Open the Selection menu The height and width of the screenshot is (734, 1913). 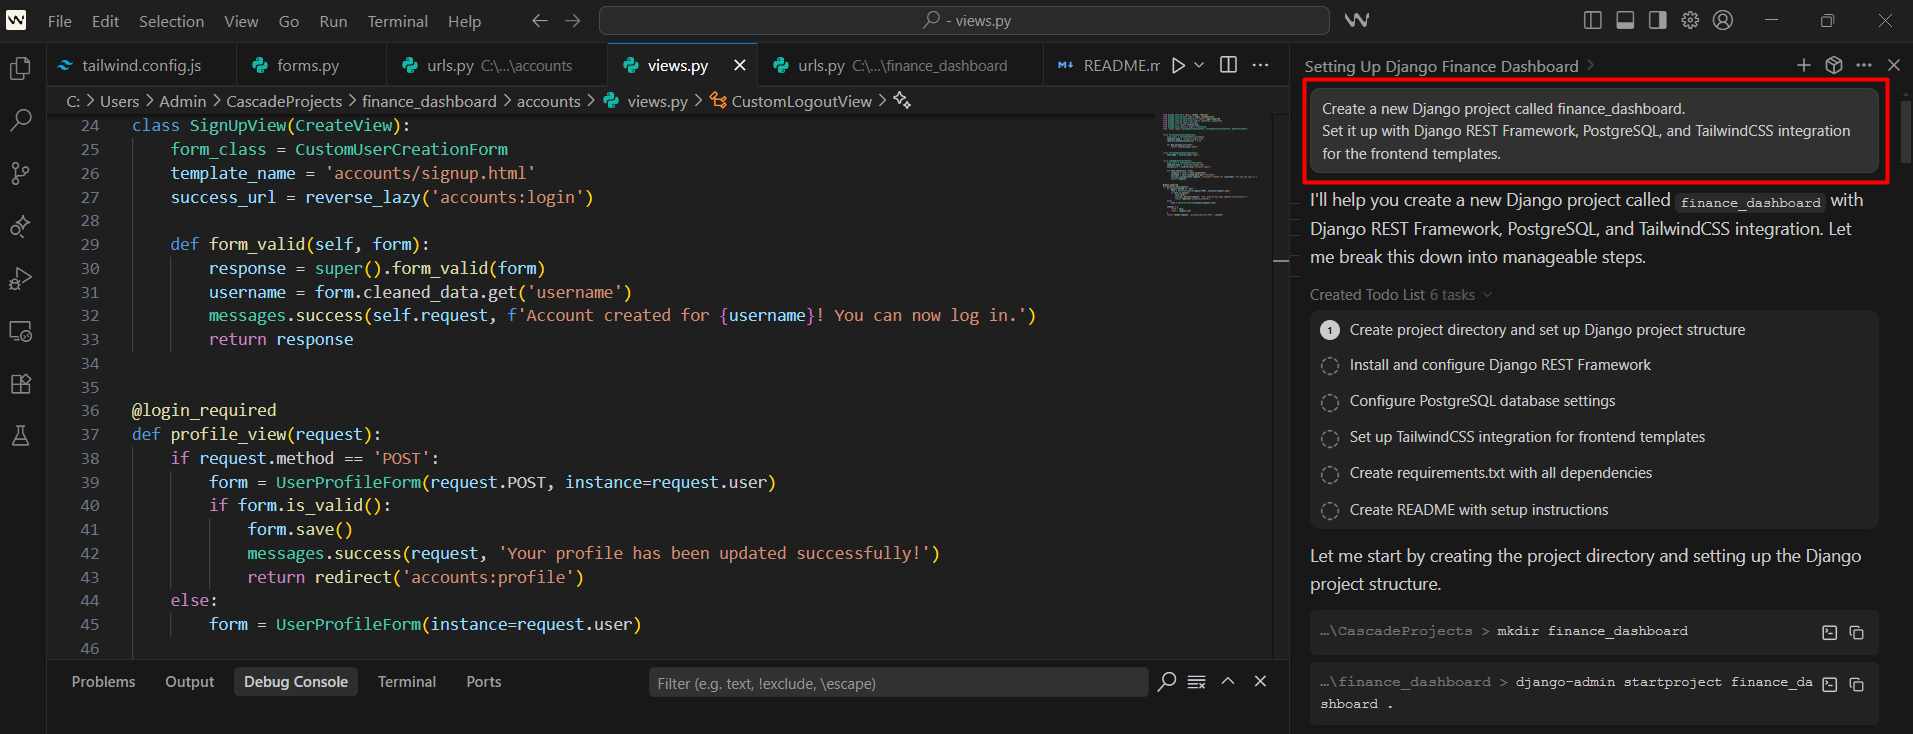click(x=171, y=21)
